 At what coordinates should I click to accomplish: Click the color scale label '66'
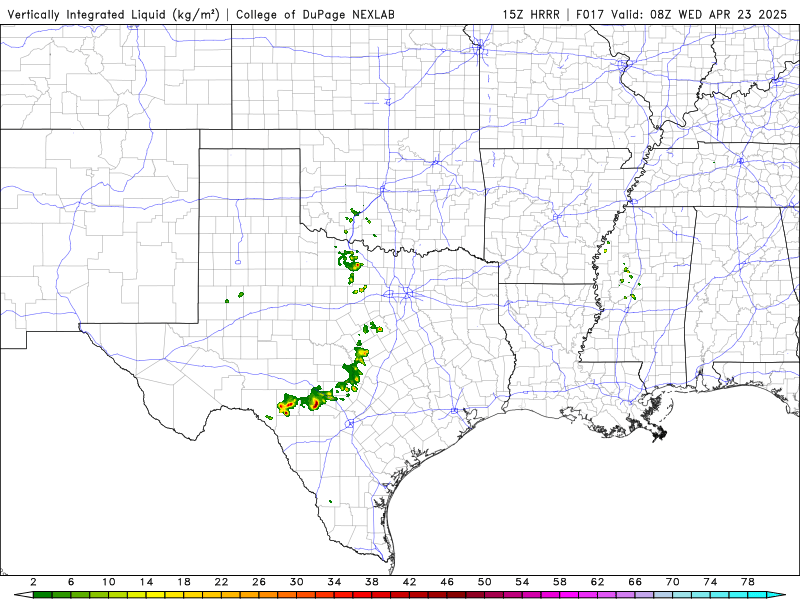click(x=635, y=582)
